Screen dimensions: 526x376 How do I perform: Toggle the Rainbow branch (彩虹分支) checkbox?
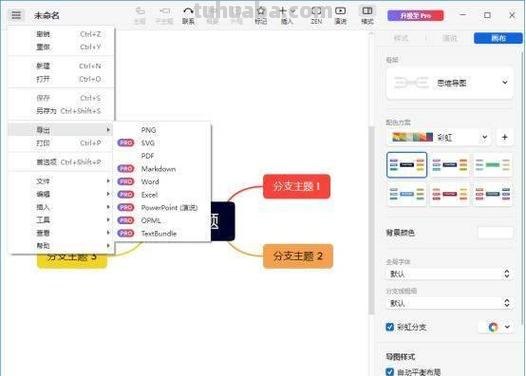[389, 327]
